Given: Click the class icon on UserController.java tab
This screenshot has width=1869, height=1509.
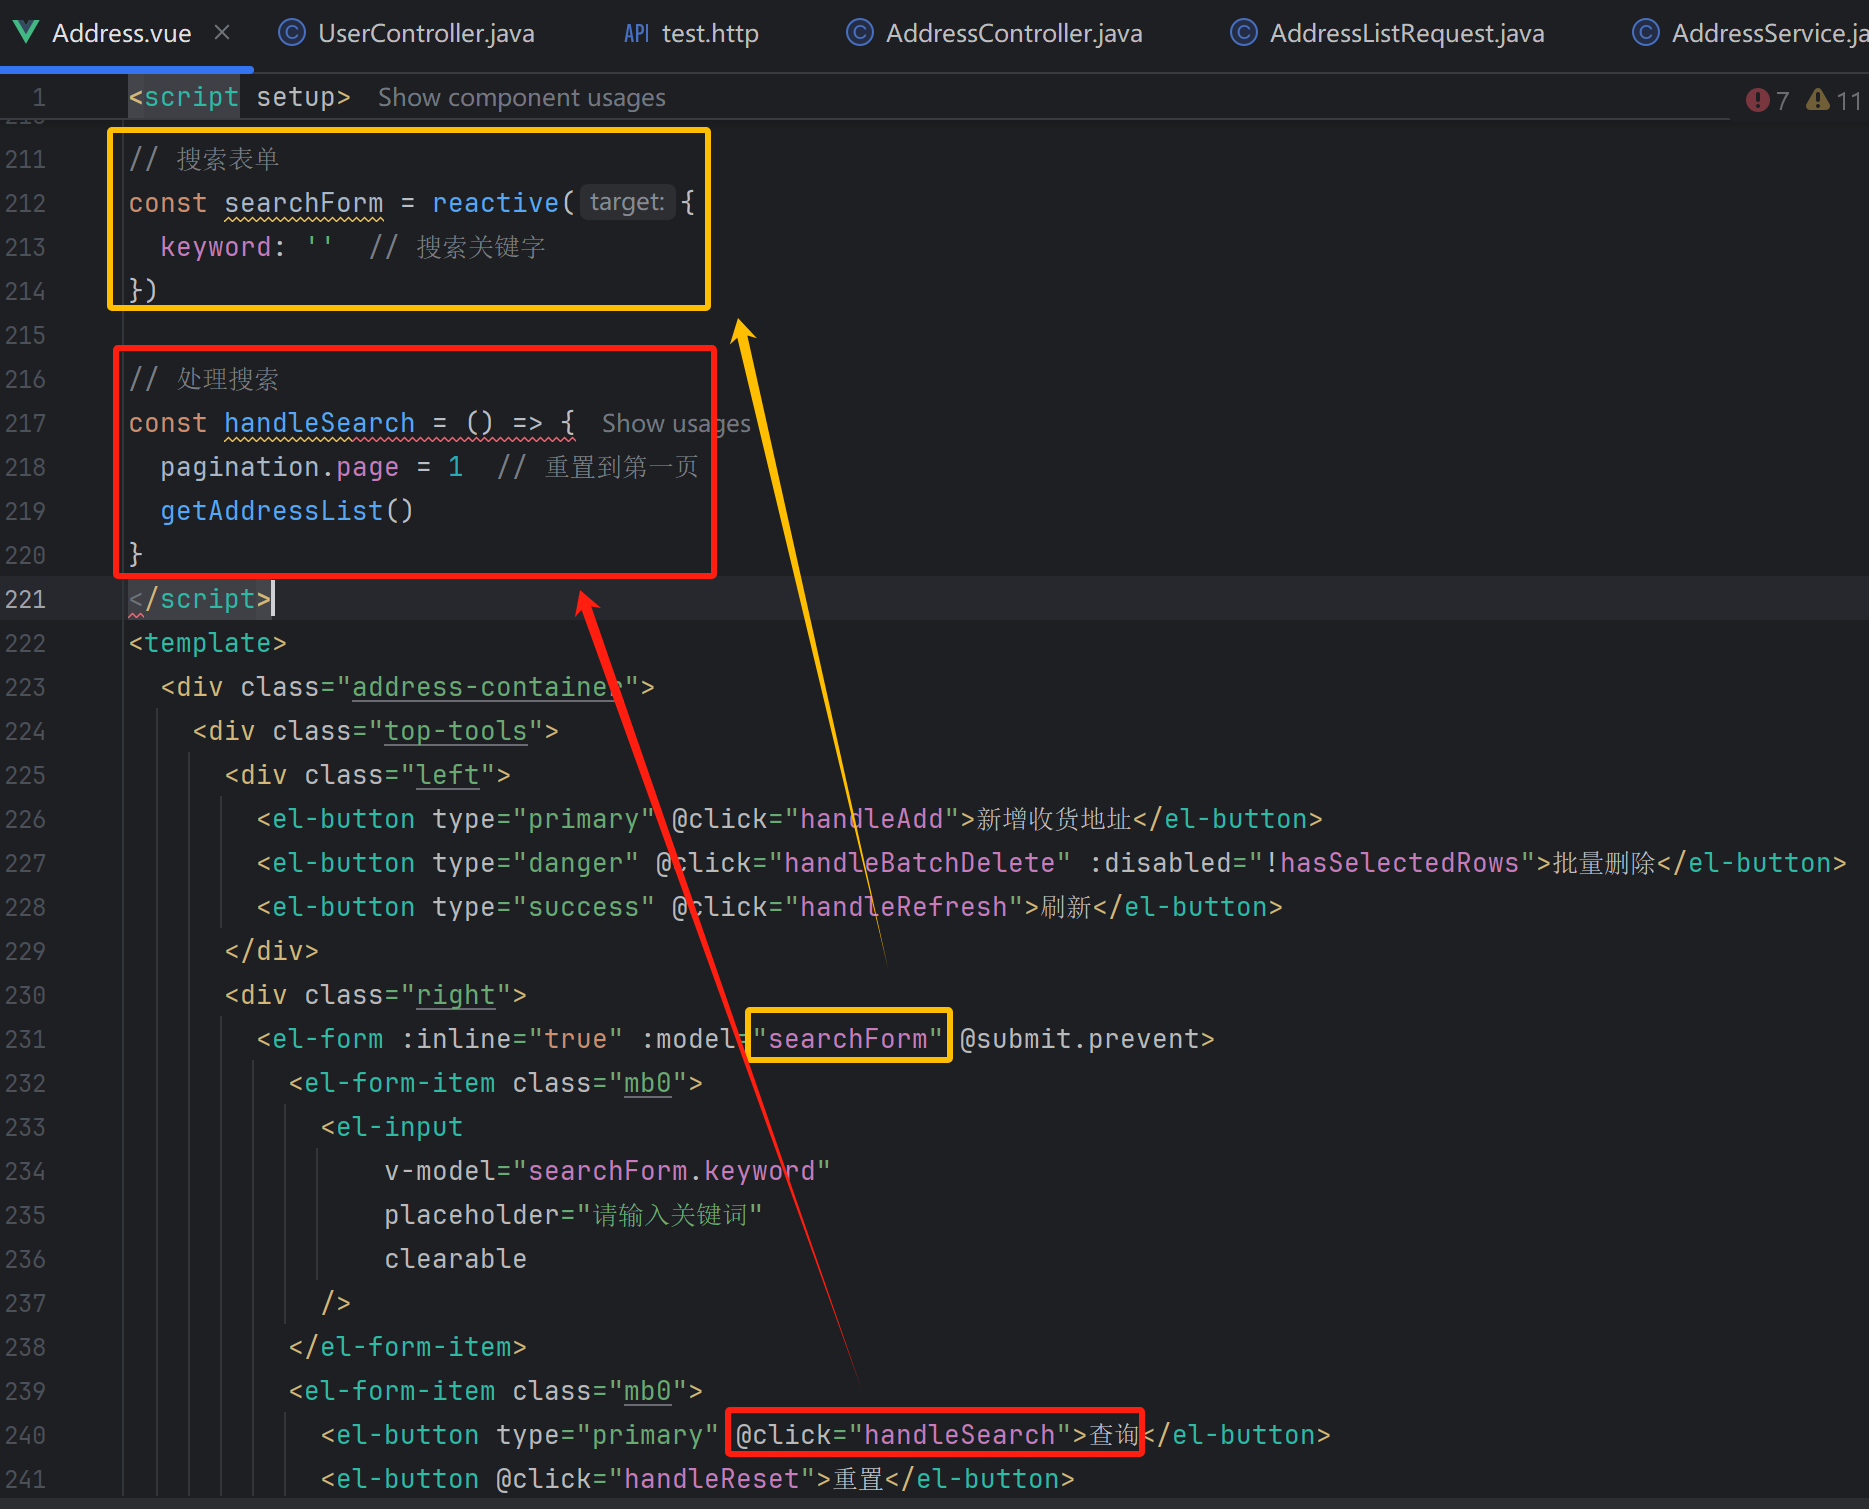Looking at the screenshot, I should [291, 33].
